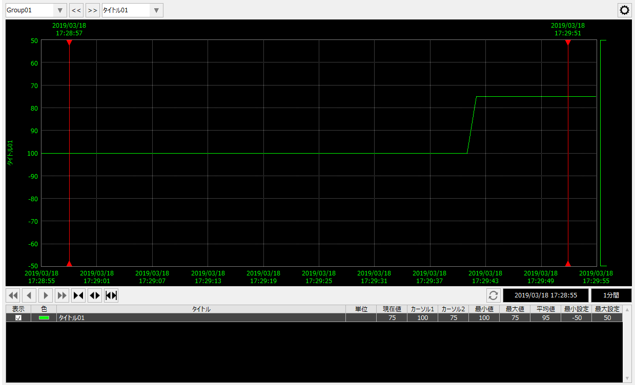The width and height of the screenshot is (635, 388).
Task: Step forward with the single right arrow
Action: coord(45,296)
